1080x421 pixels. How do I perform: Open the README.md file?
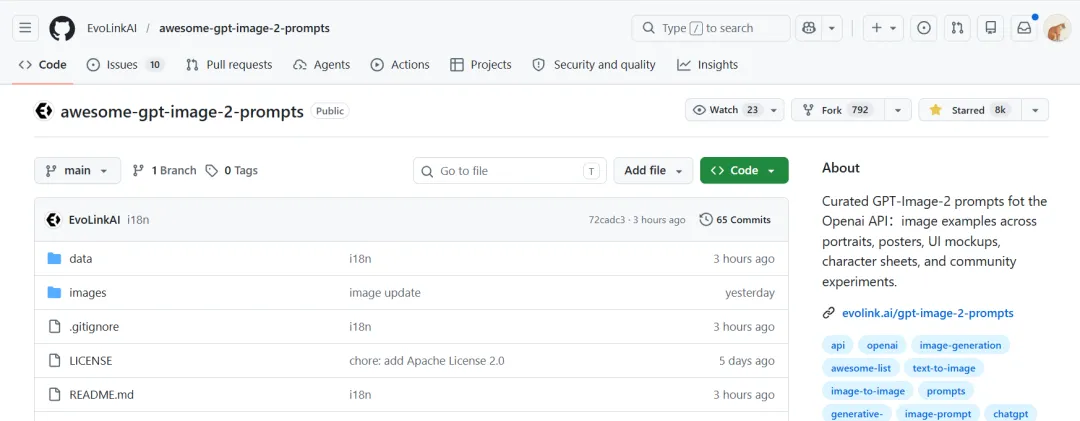[x=101, y=395]
